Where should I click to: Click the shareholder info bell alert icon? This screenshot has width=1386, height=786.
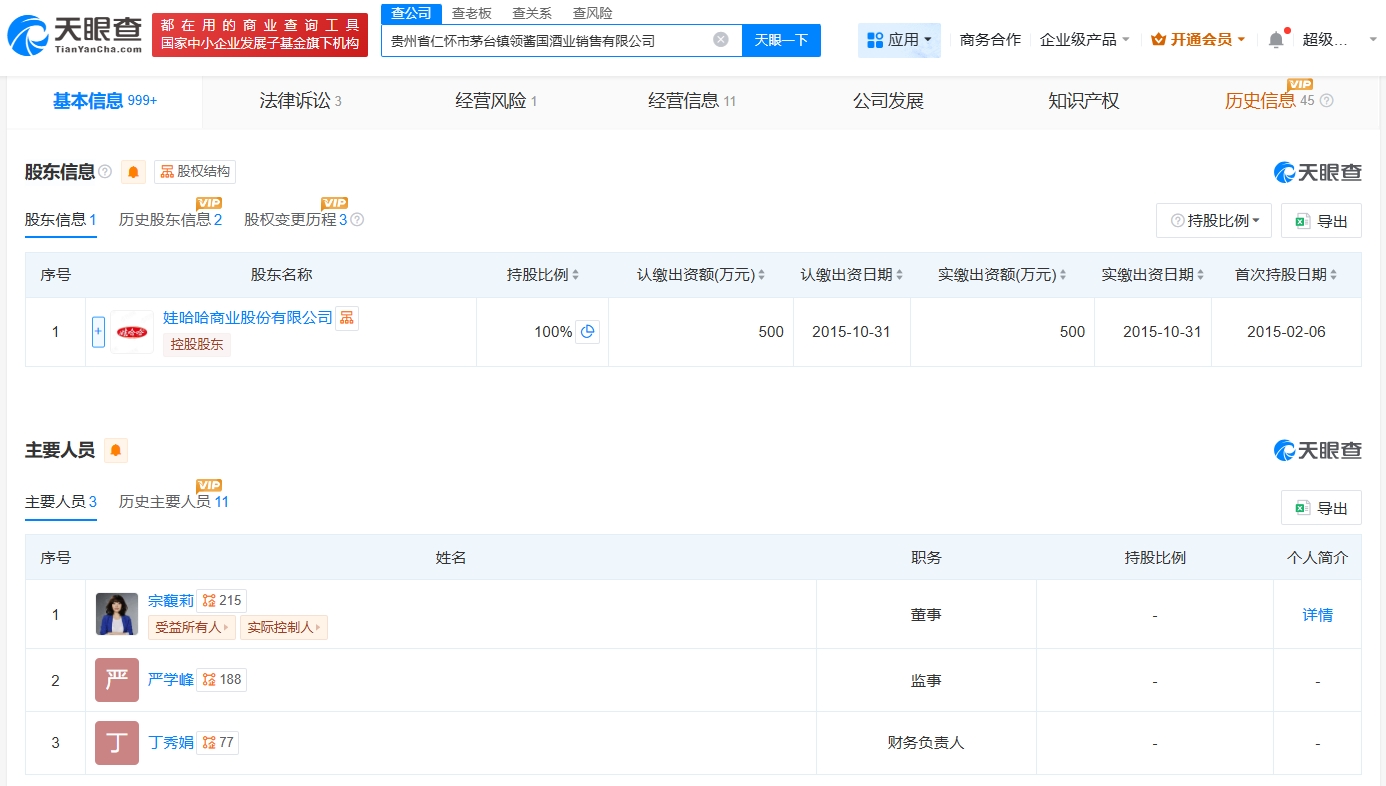(133, 172)
